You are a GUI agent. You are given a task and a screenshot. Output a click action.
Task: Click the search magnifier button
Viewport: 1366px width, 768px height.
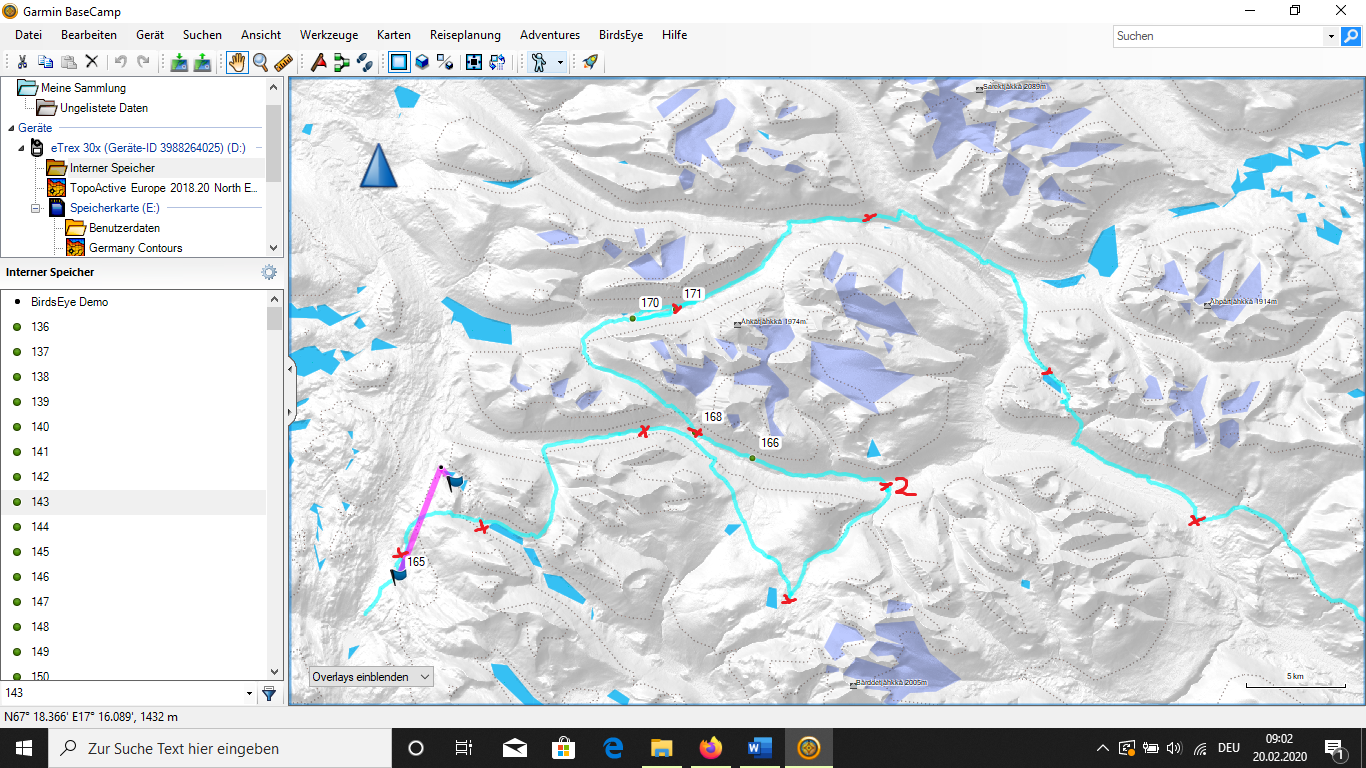pyautogui.click(x=1351, y=36)
